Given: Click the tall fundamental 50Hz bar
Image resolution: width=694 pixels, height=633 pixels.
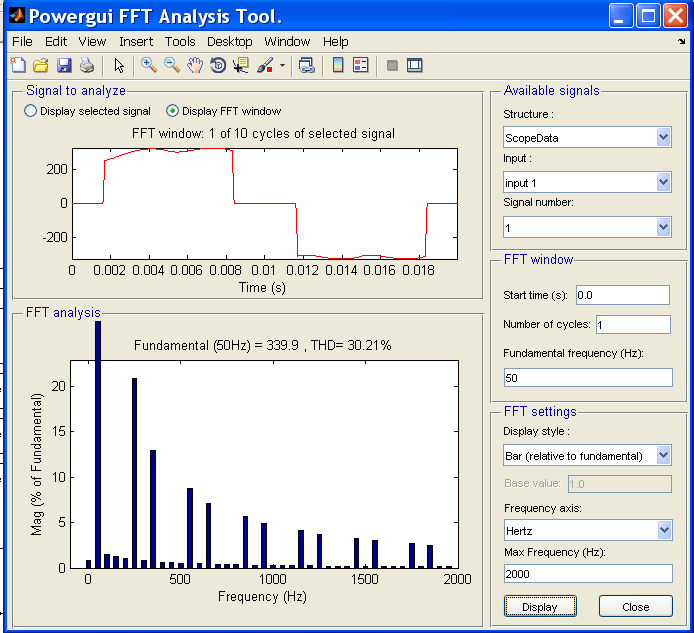Looking at the screenshot, I should [98, 444].
